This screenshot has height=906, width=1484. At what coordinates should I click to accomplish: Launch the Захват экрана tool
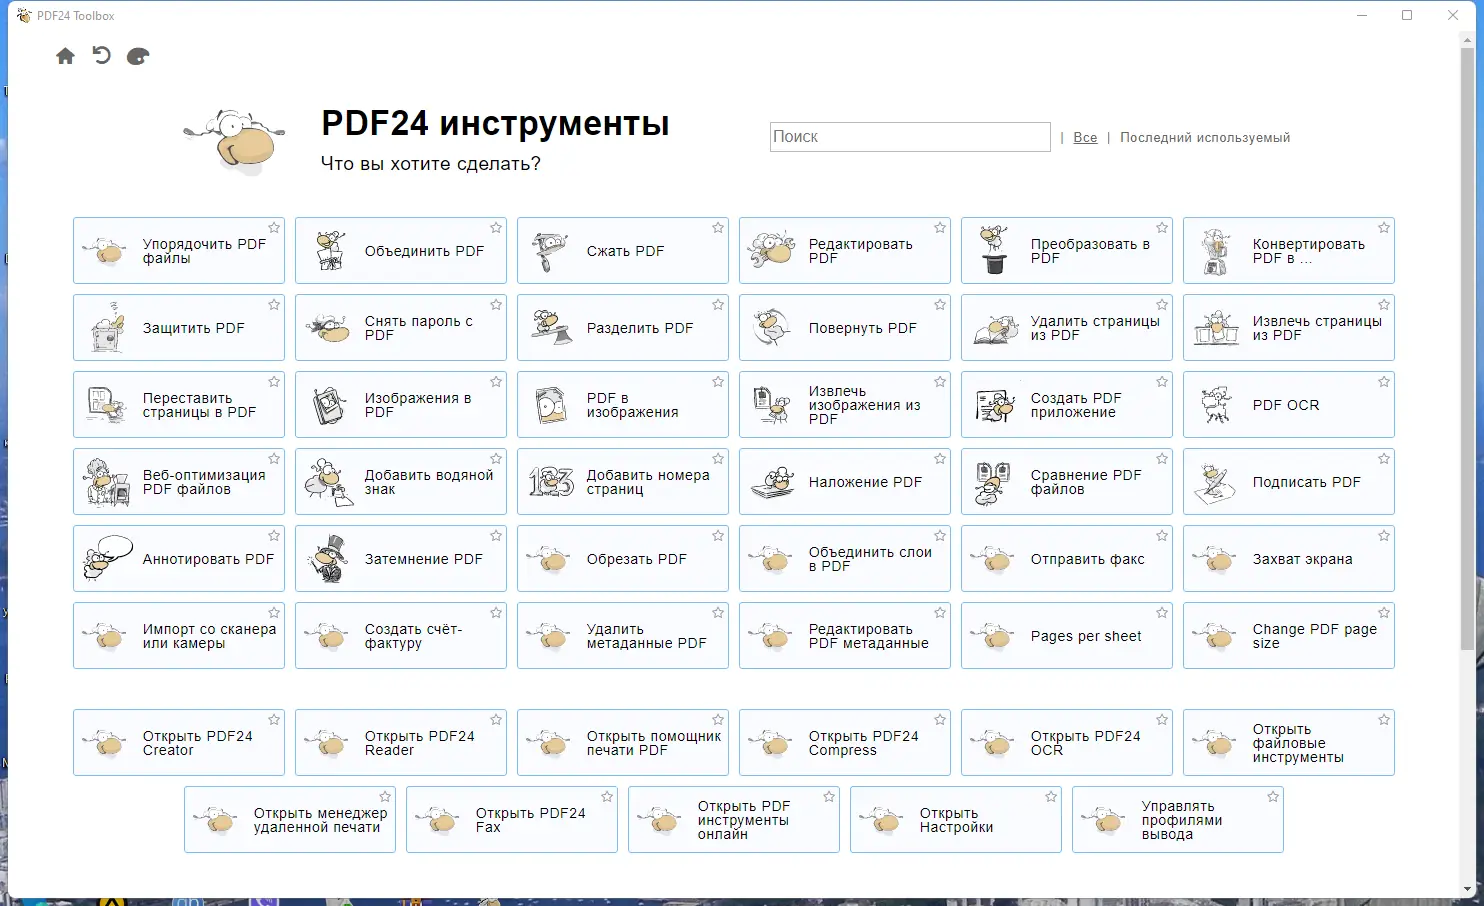tap(1288, 558)
